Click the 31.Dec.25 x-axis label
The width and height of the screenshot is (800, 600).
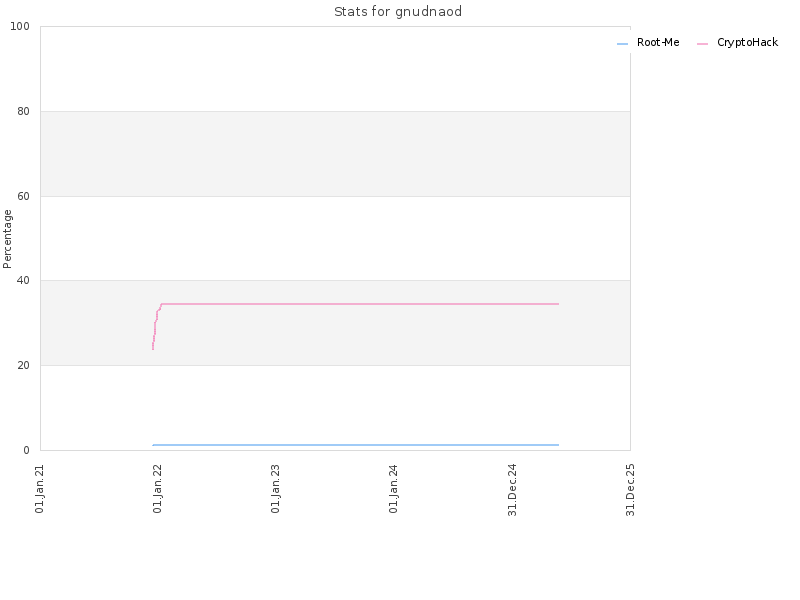tap(630, 490)
